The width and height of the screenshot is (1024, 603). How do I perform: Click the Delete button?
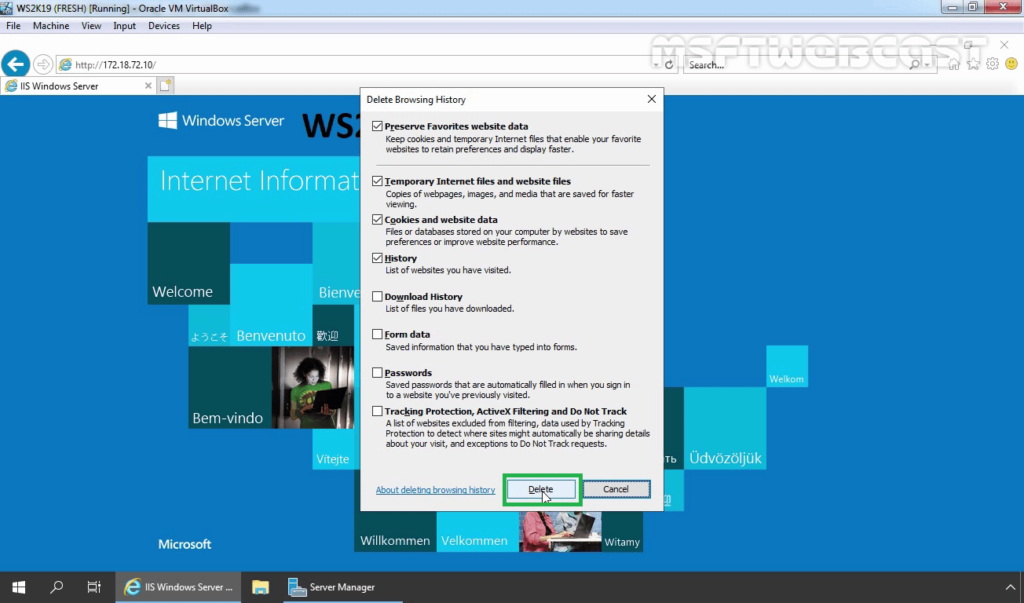point(541,489)
